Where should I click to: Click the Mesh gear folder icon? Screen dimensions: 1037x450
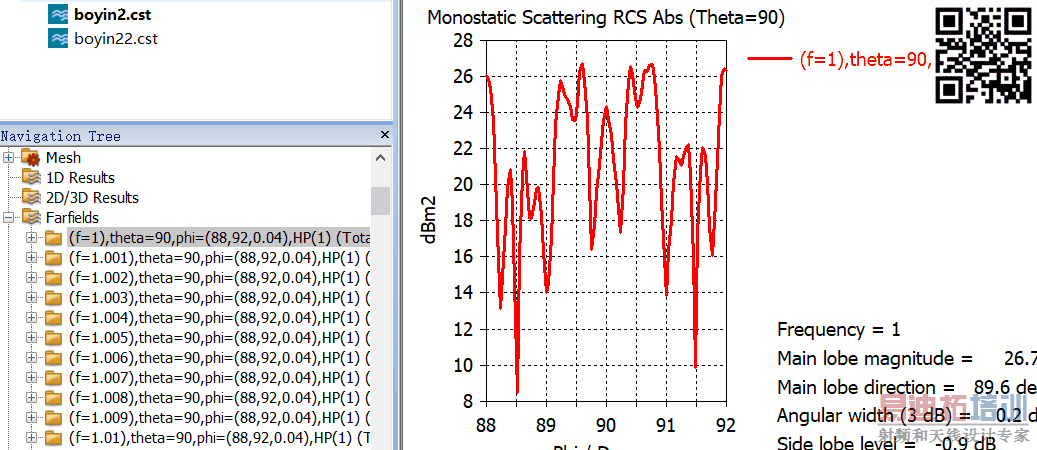(x=31, y=158)
